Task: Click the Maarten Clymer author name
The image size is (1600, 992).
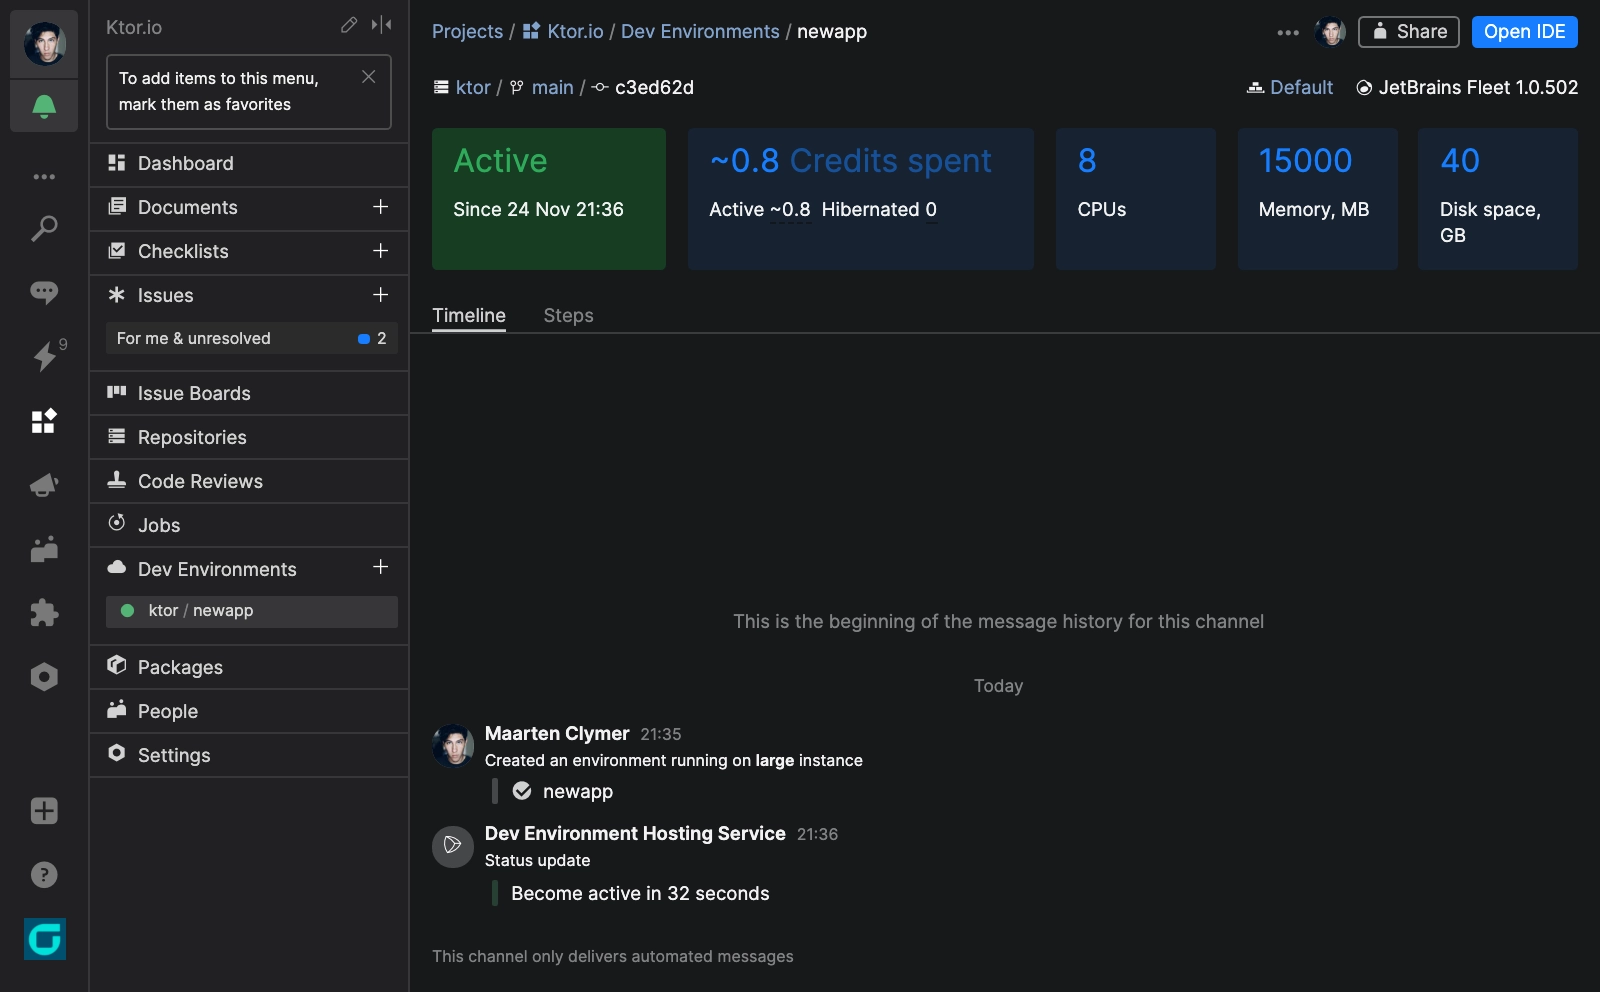Action: (557, 734)
